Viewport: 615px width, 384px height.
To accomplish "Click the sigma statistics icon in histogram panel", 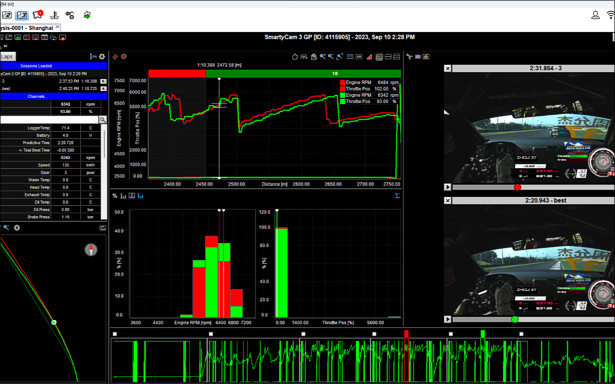I will [x=397, y=195].
